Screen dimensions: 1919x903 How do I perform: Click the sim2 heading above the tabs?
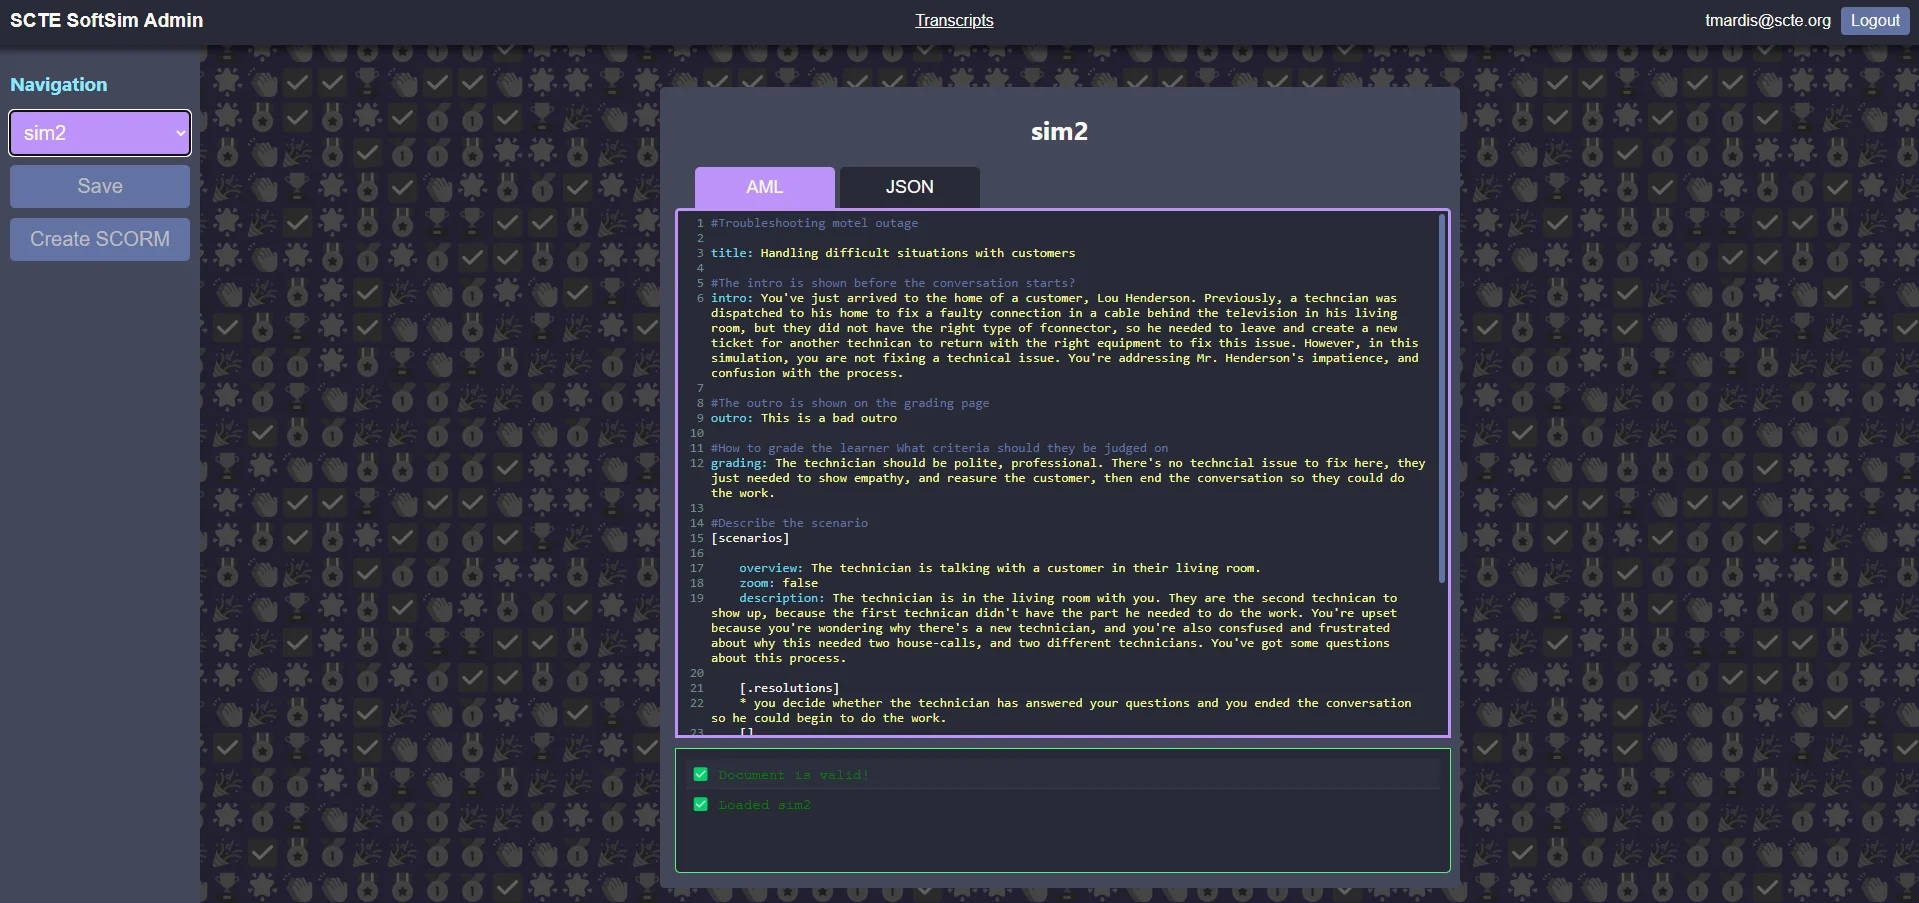pos(1059,131)
